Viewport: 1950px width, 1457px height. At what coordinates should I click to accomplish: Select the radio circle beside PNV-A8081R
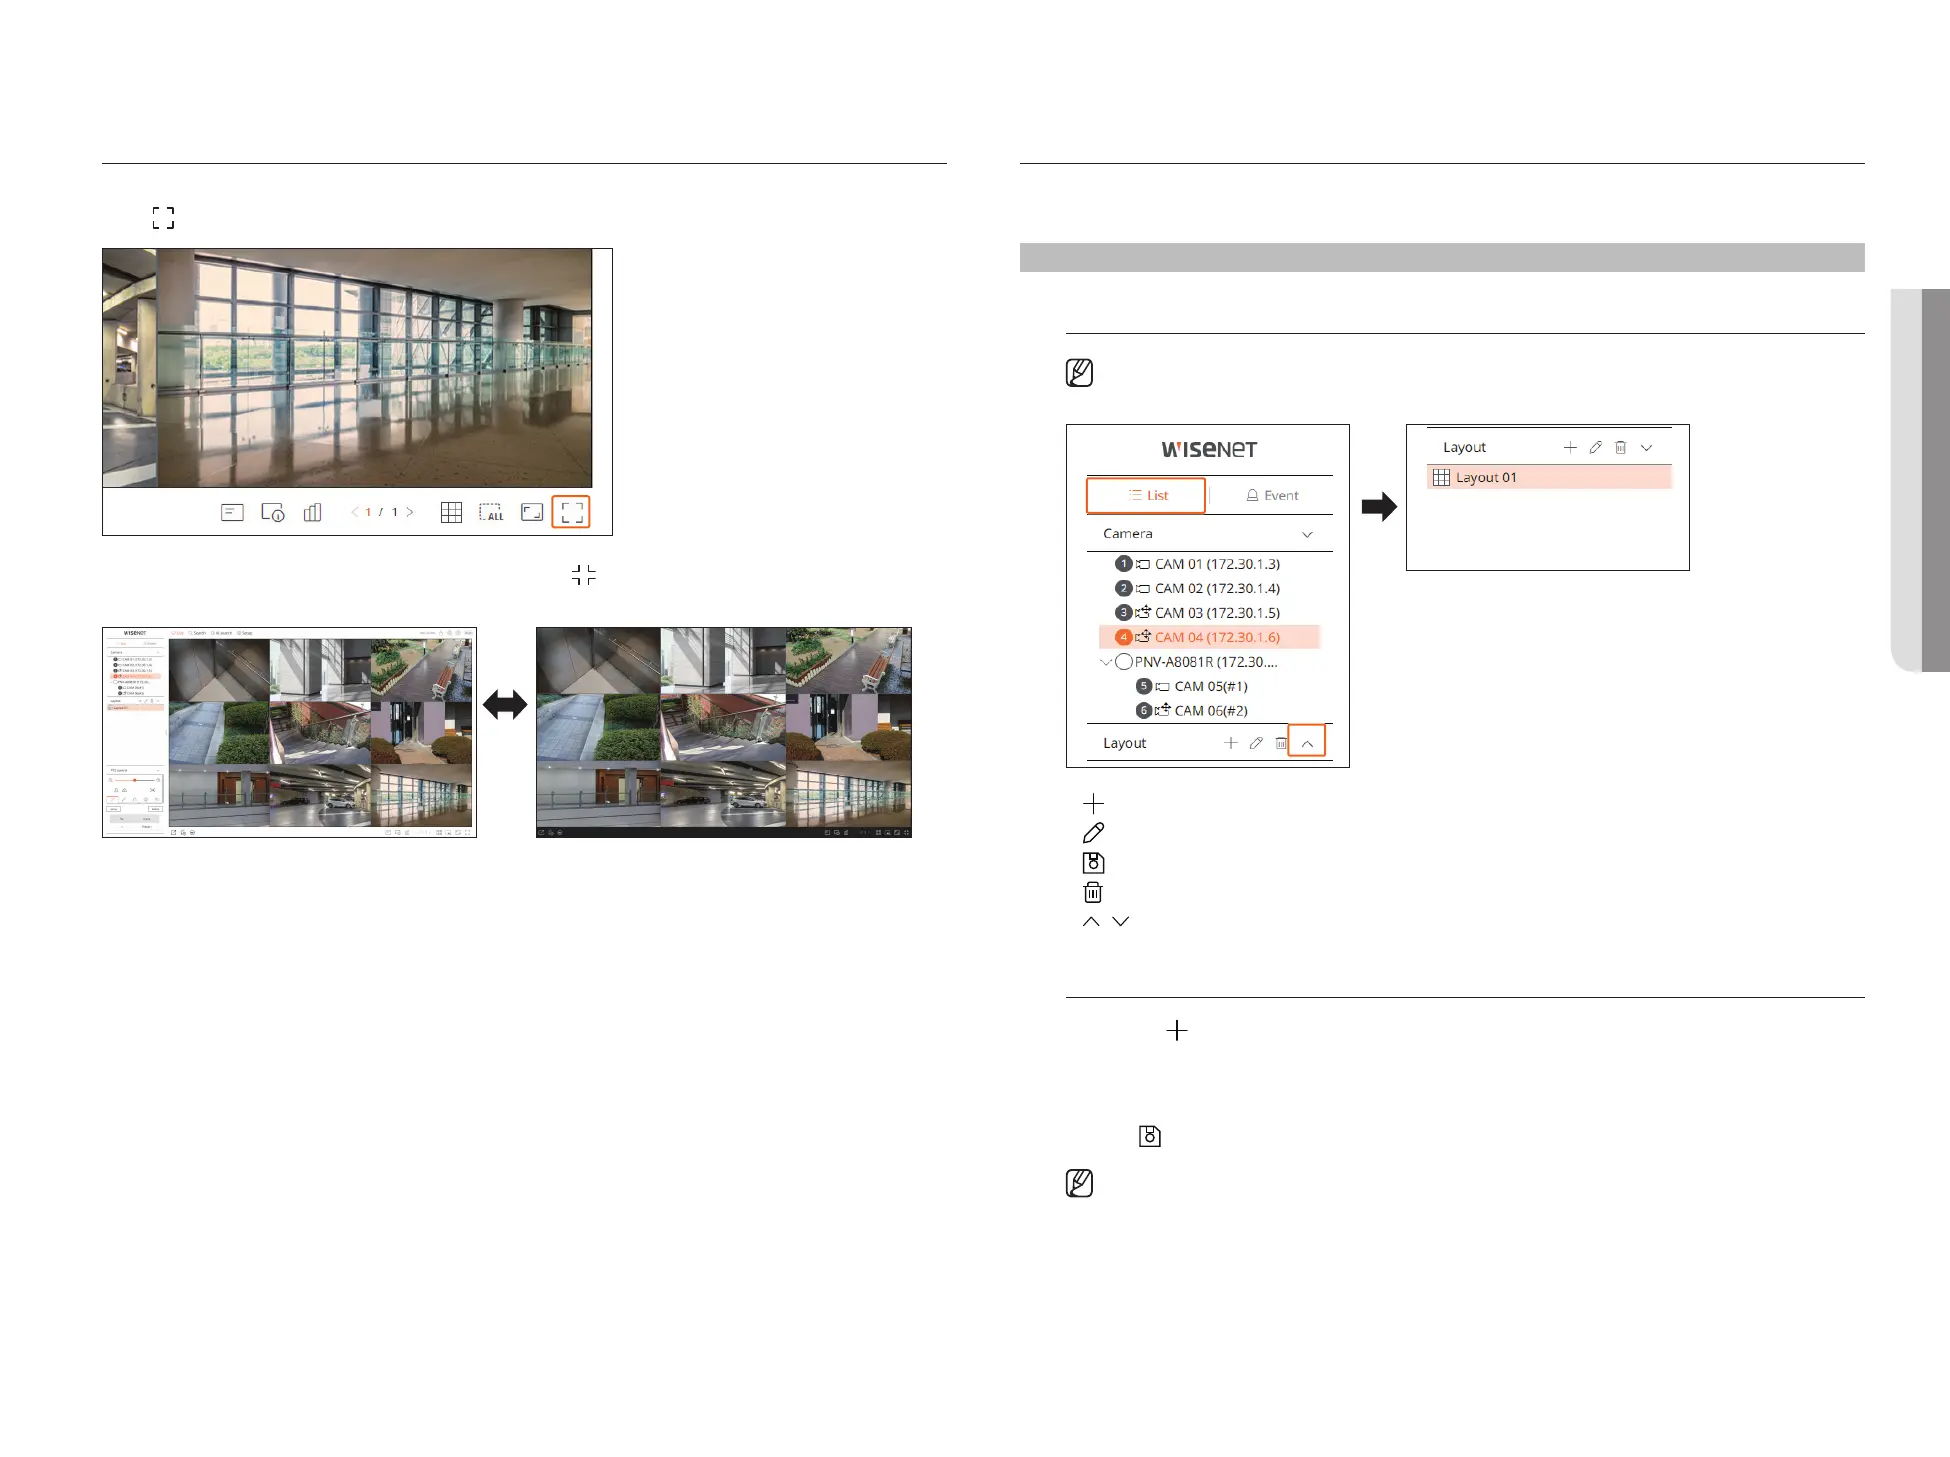point(1124,661)
